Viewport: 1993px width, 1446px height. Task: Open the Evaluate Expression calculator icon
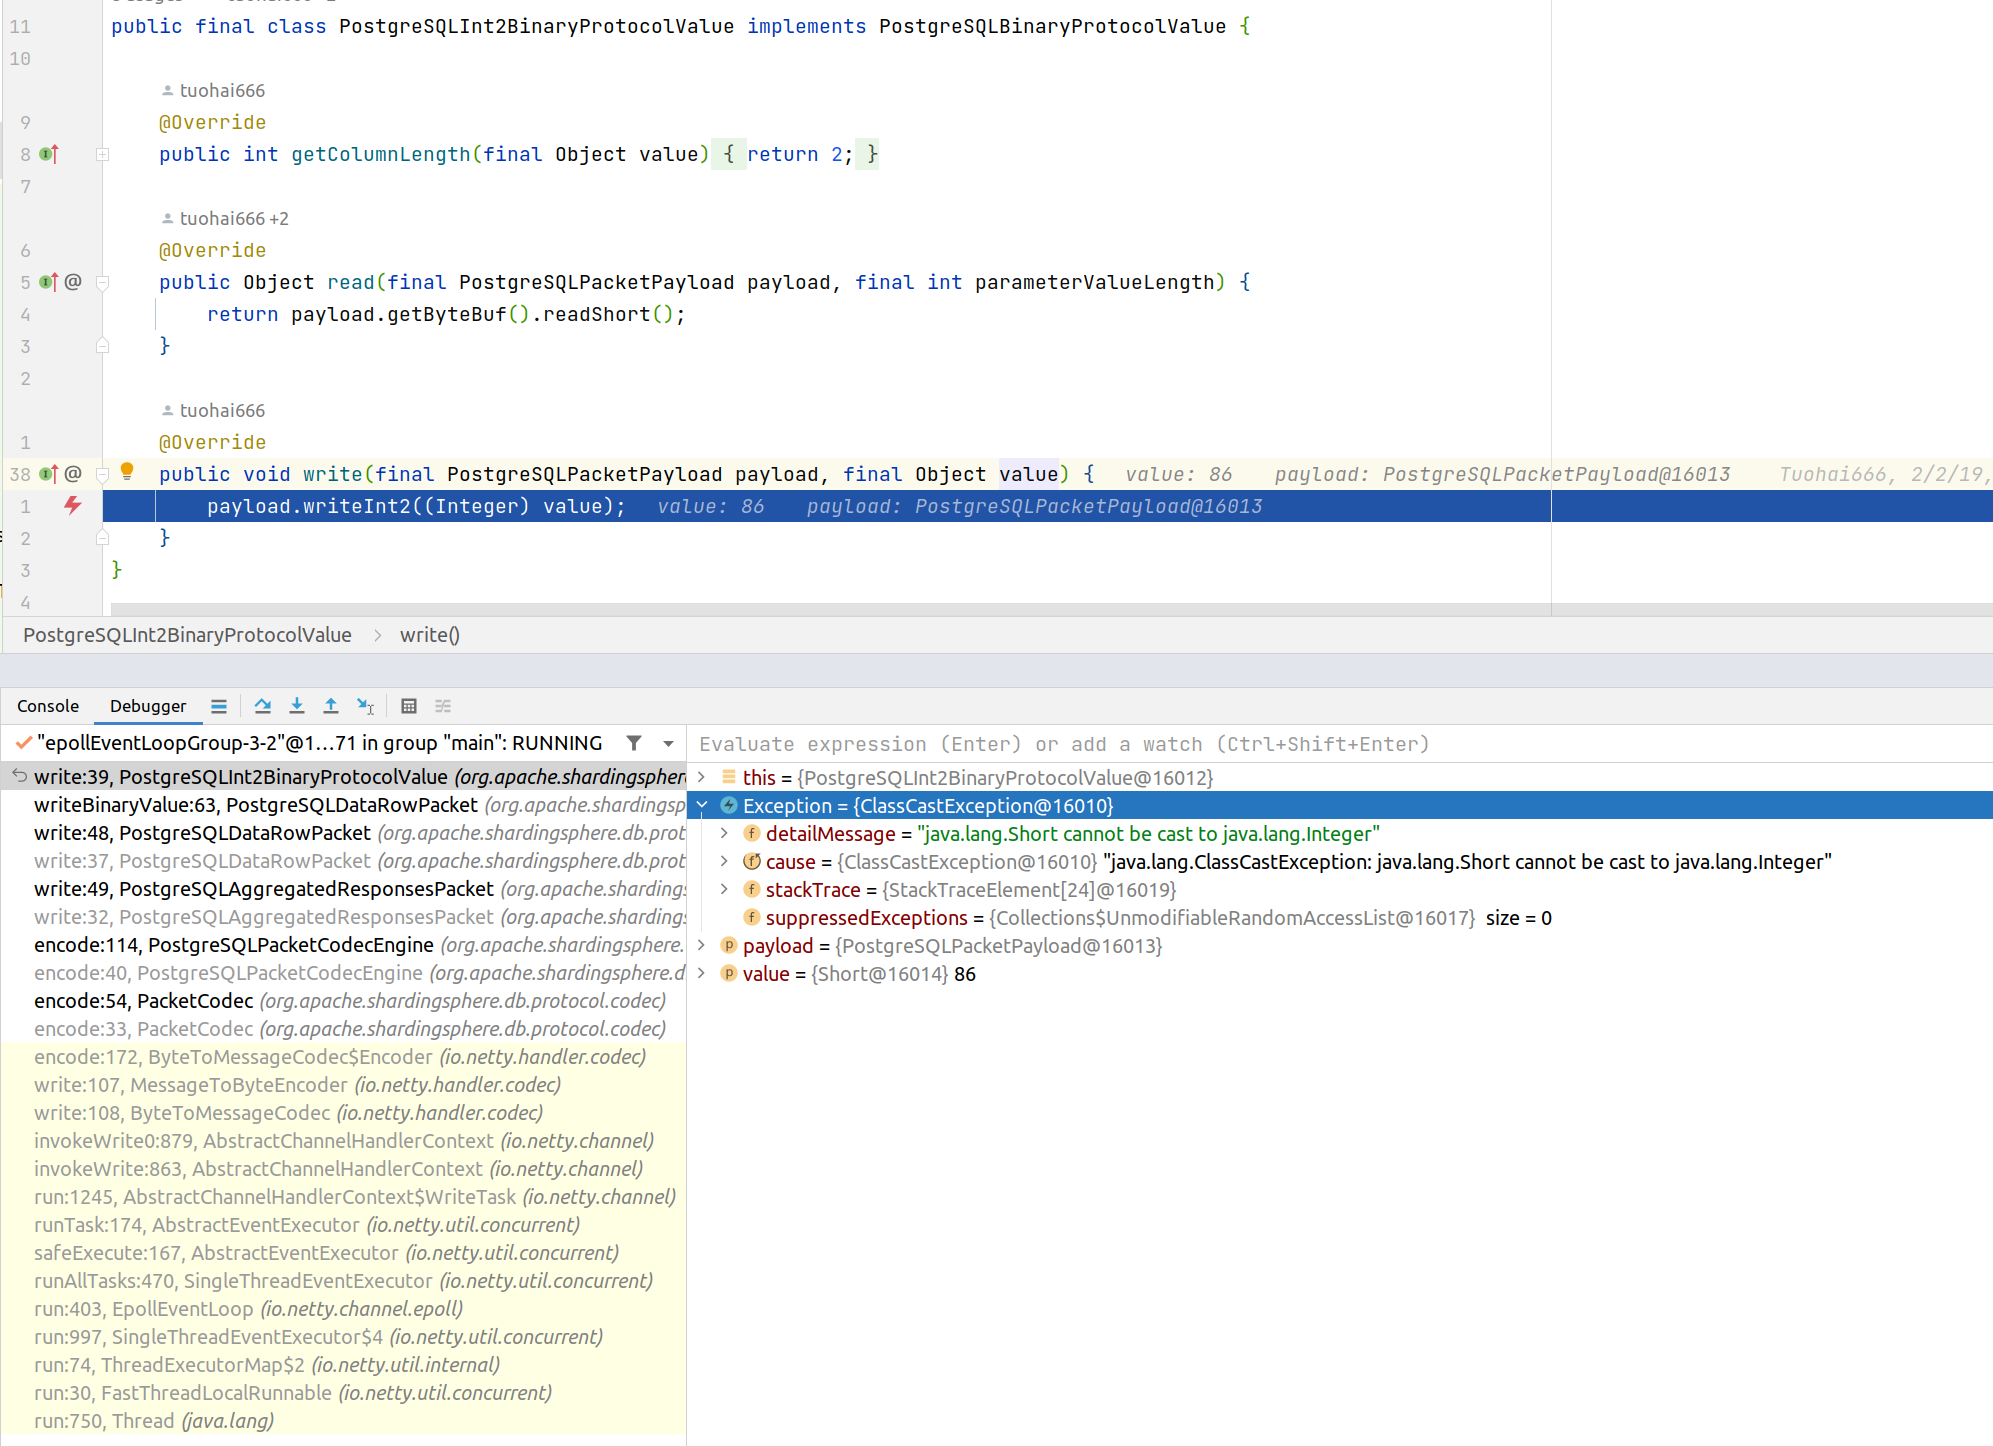pyautogui.click(x=409, y=706)
